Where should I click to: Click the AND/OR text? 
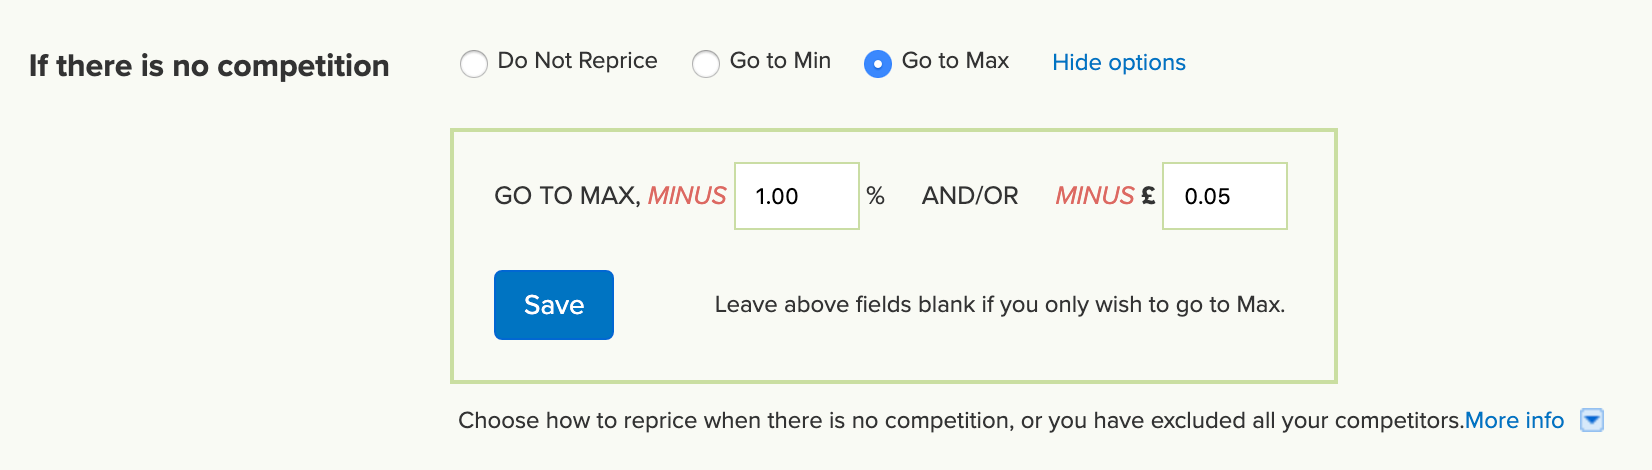(x=970, y=196)
